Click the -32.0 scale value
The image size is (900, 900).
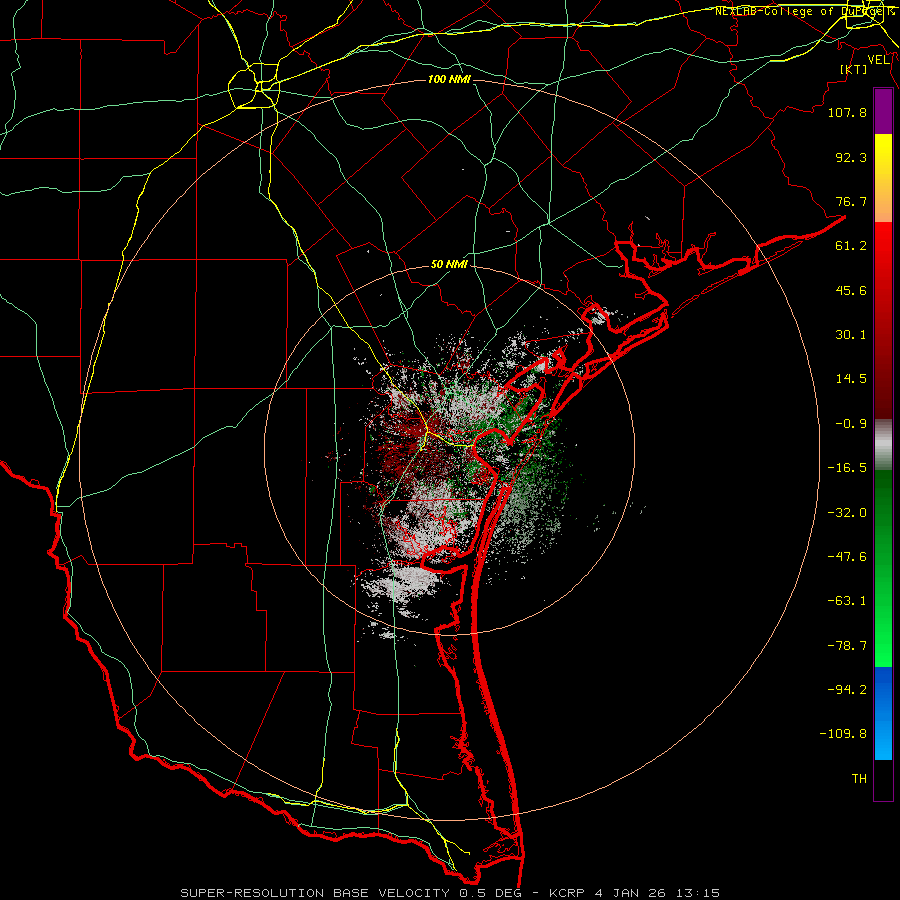tap(847, 513)
